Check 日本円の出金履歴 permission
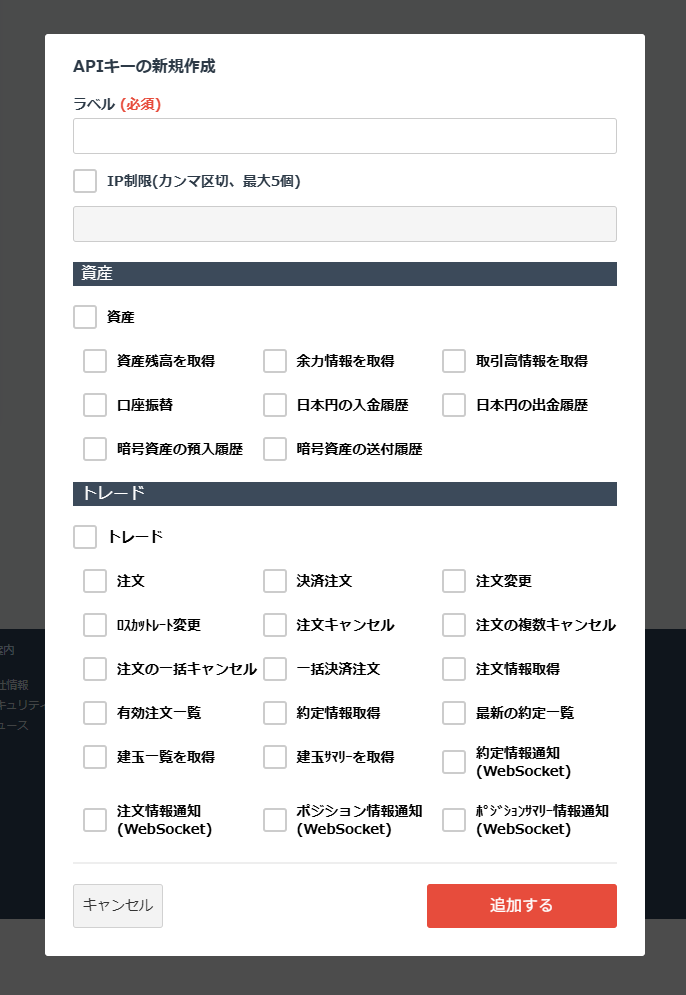 click(454, 405)
